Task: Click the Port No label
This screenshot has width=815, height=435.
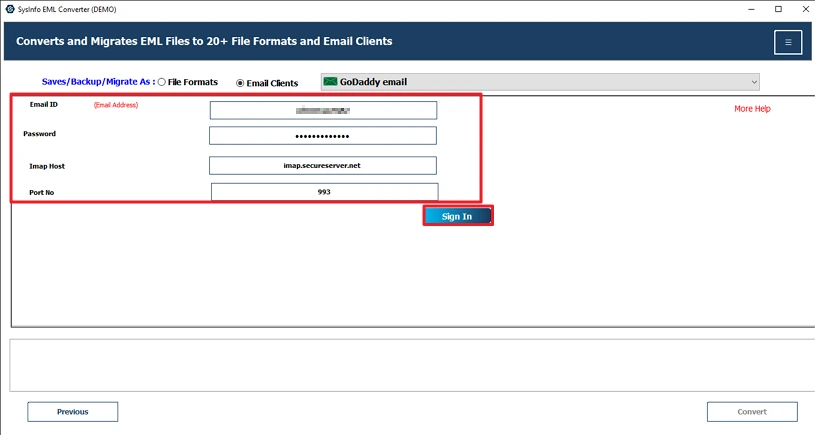Action: (42, 192)
